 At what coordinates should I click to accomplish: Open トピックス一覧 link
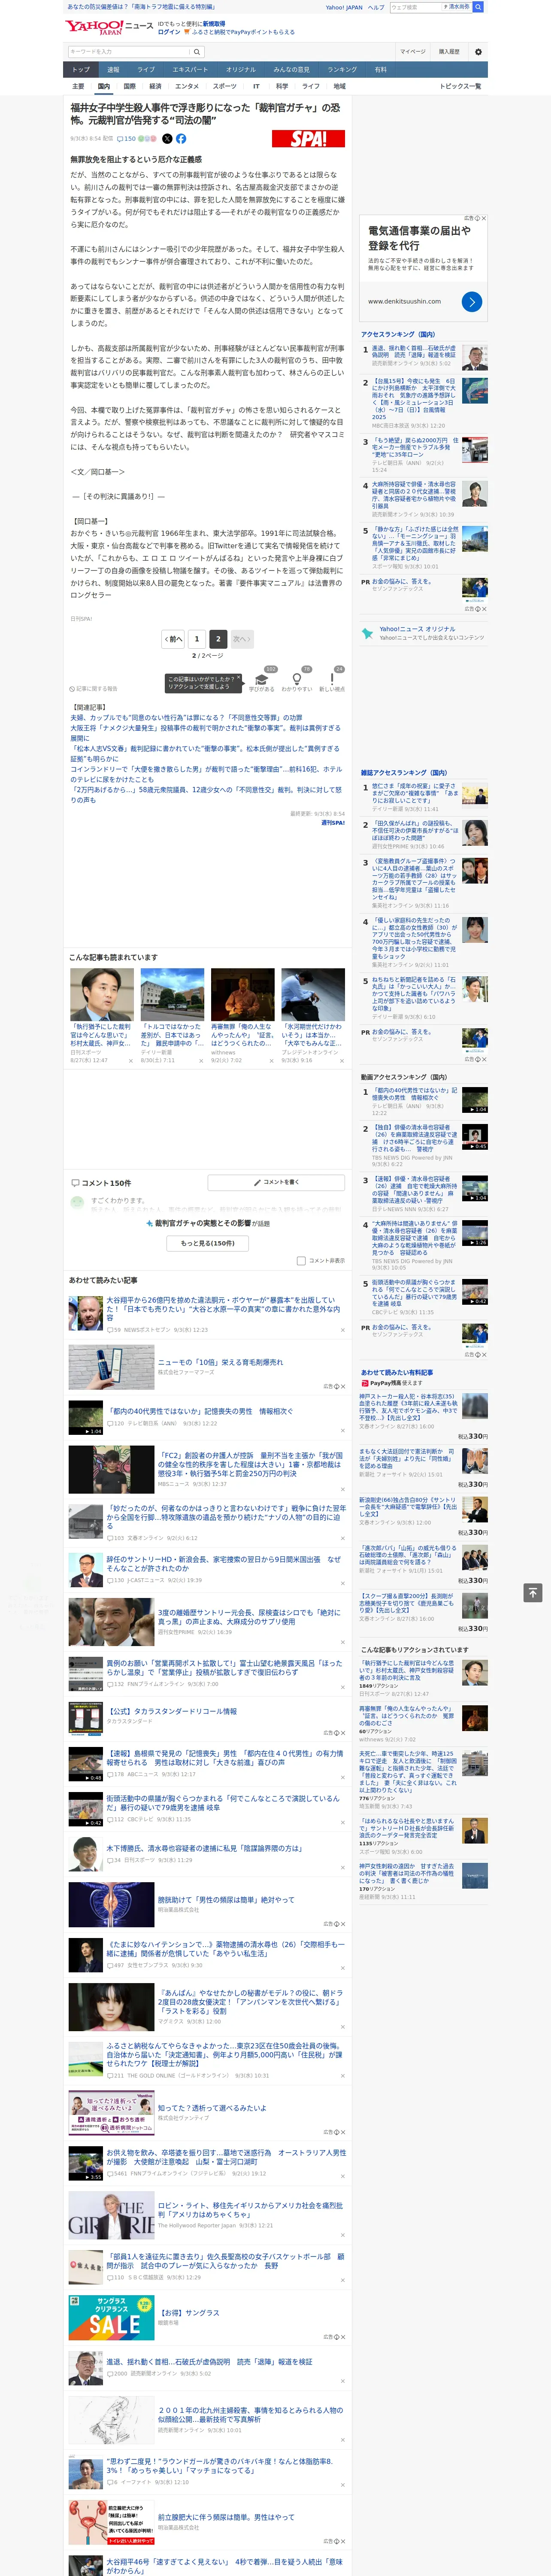coord(460,86)
